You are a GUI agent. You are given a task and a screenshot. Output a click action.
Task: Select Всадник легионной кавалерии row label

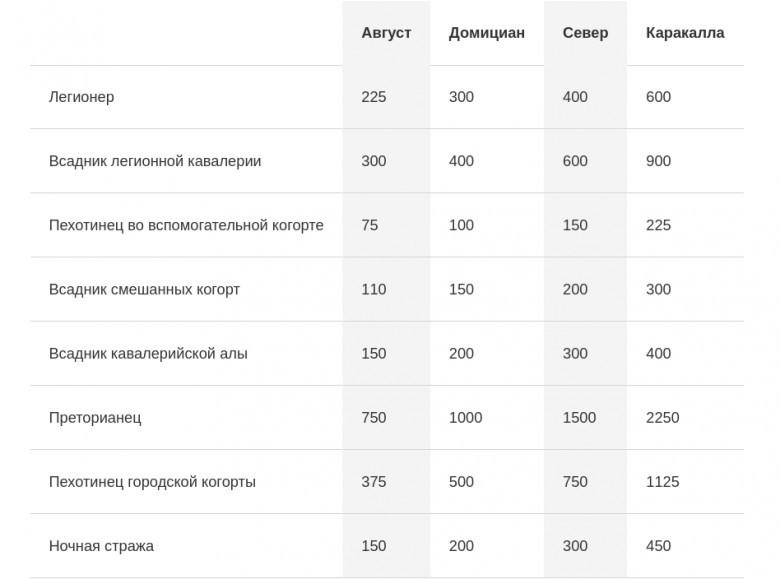(x=155, y=161)
